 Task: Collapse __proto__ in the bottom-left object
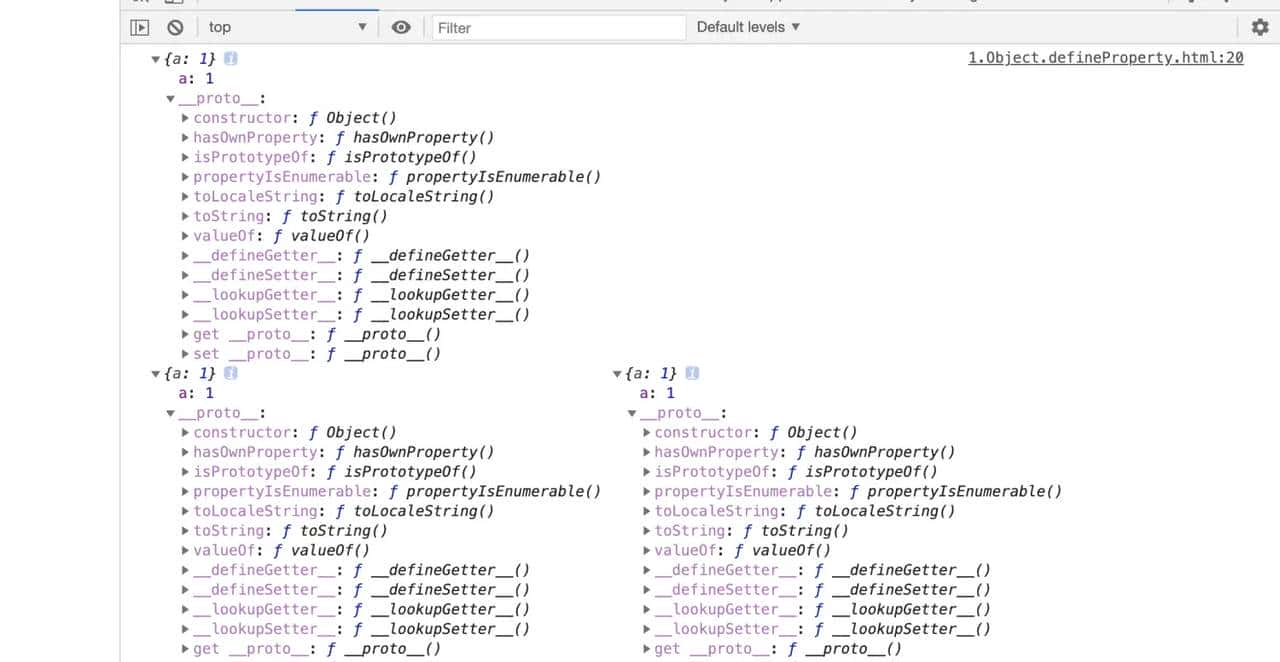(171, 413)
